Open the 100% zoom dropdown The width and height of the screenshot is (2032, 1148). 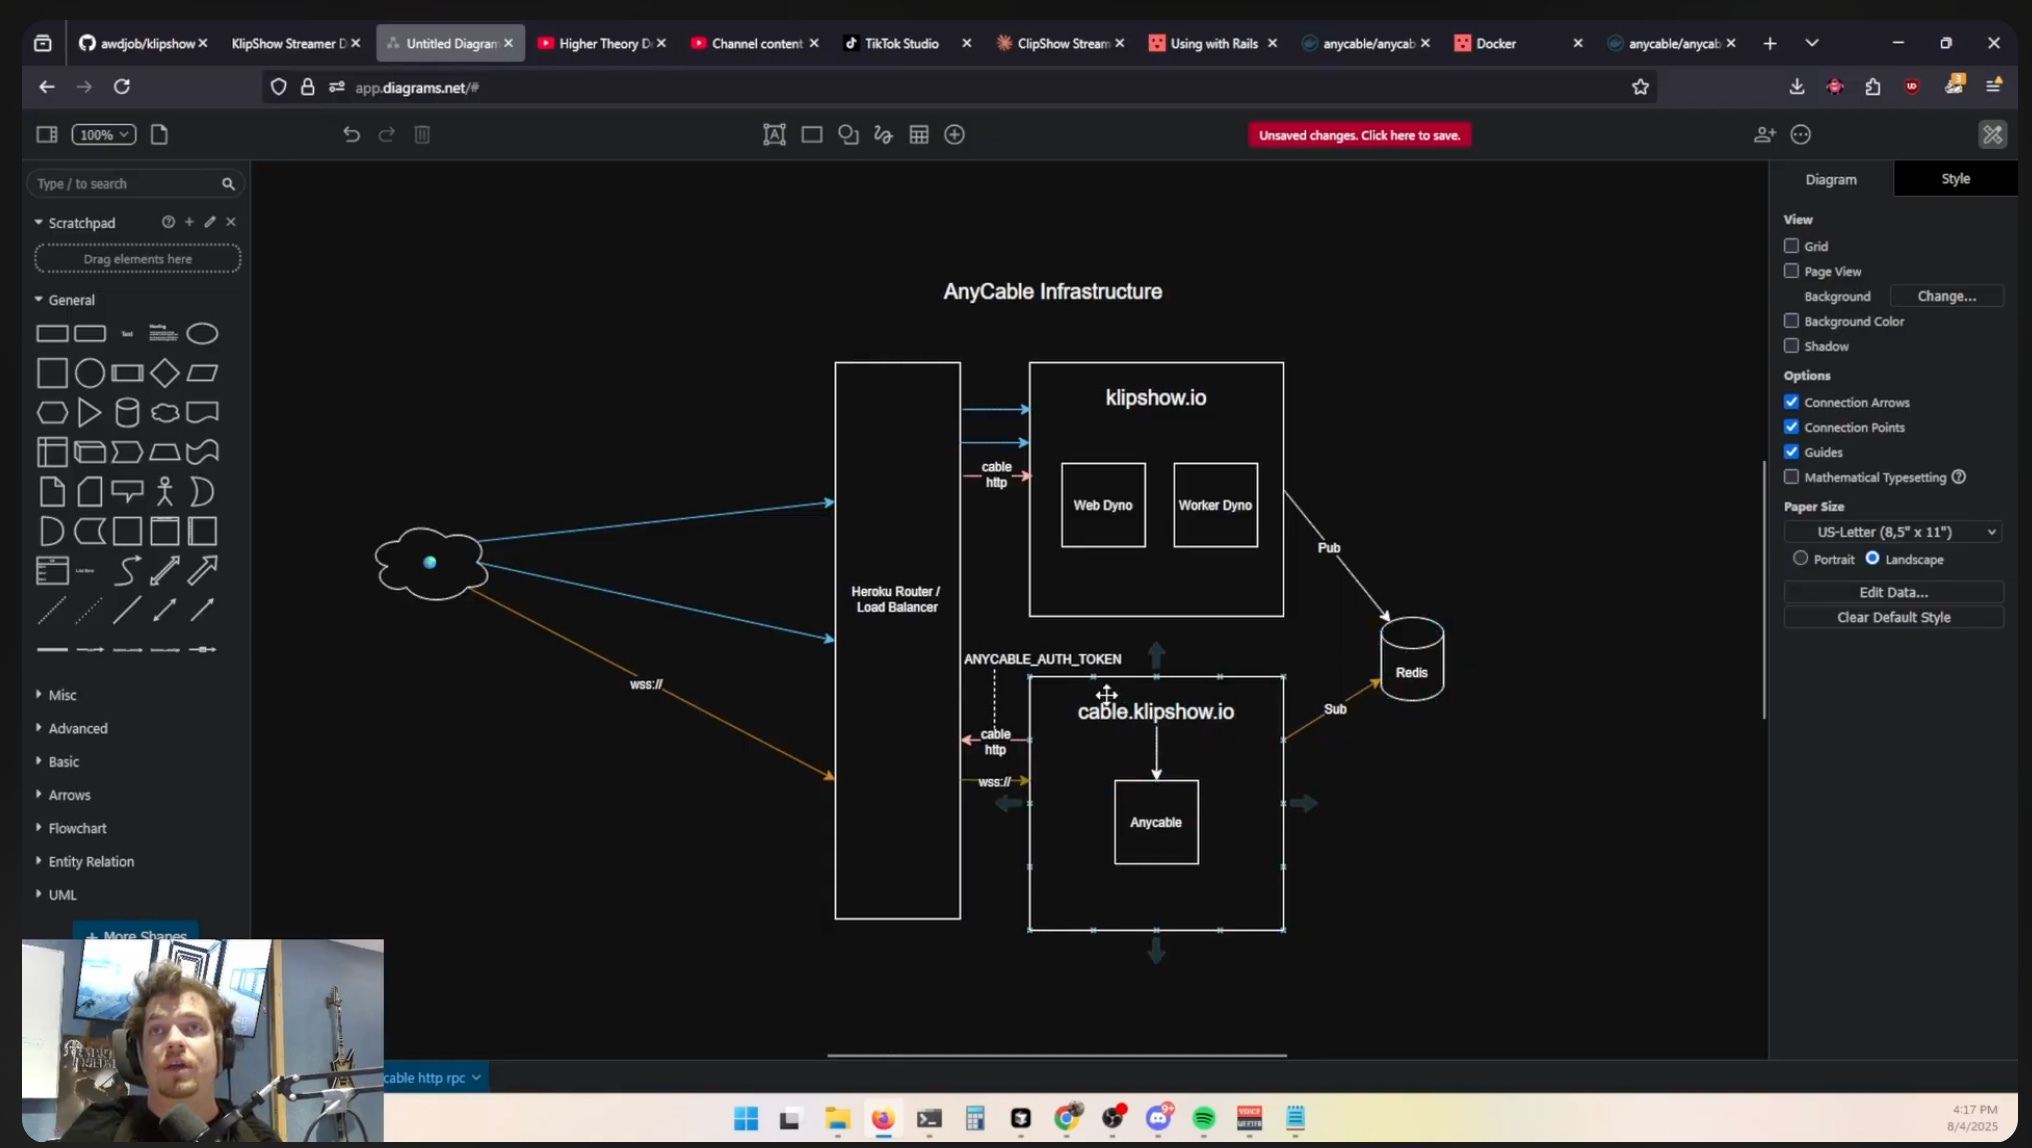(104, 134)
